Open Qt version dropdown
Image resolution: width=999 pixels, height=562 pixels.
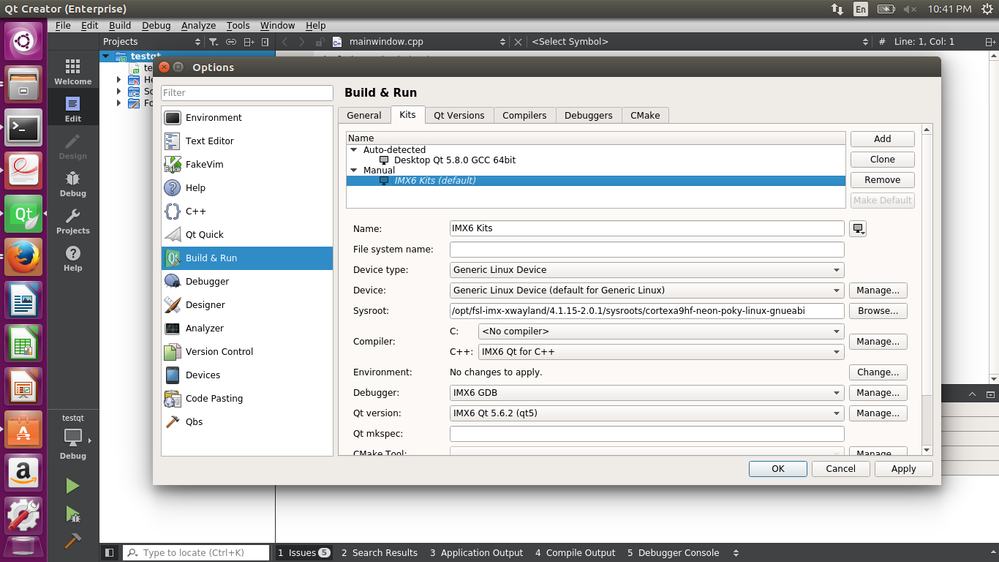point(647,413)
